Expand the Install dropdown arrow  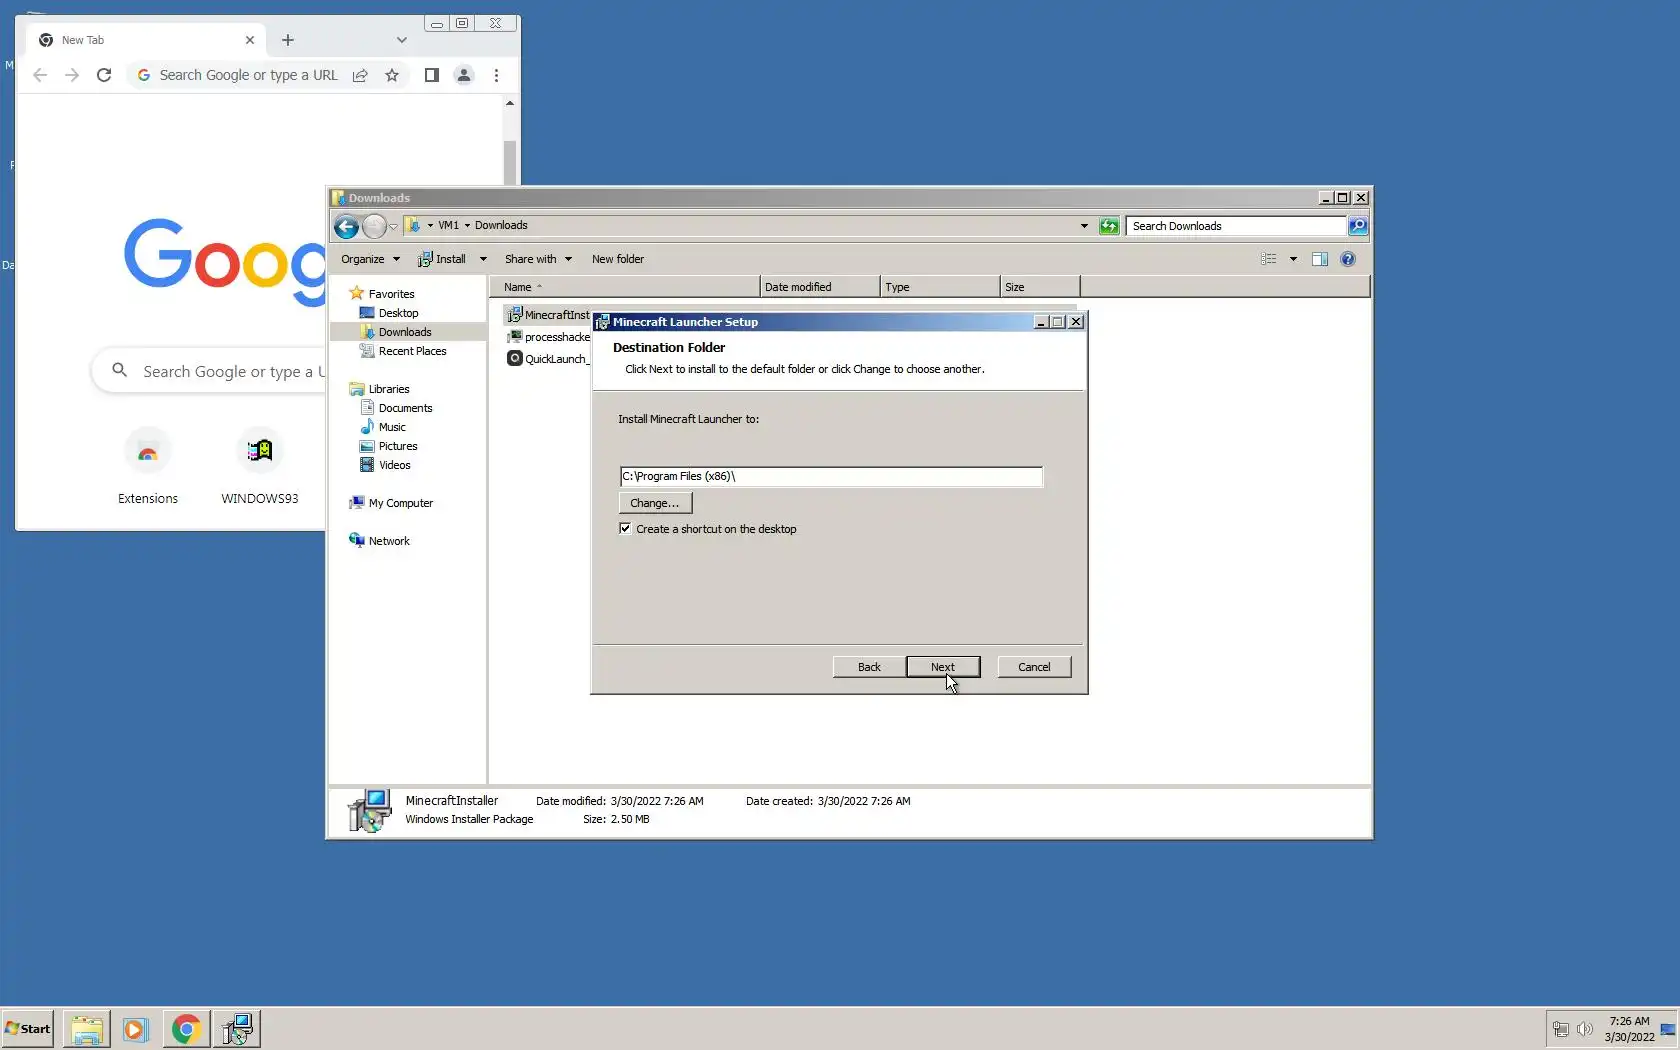click(483, 259)
